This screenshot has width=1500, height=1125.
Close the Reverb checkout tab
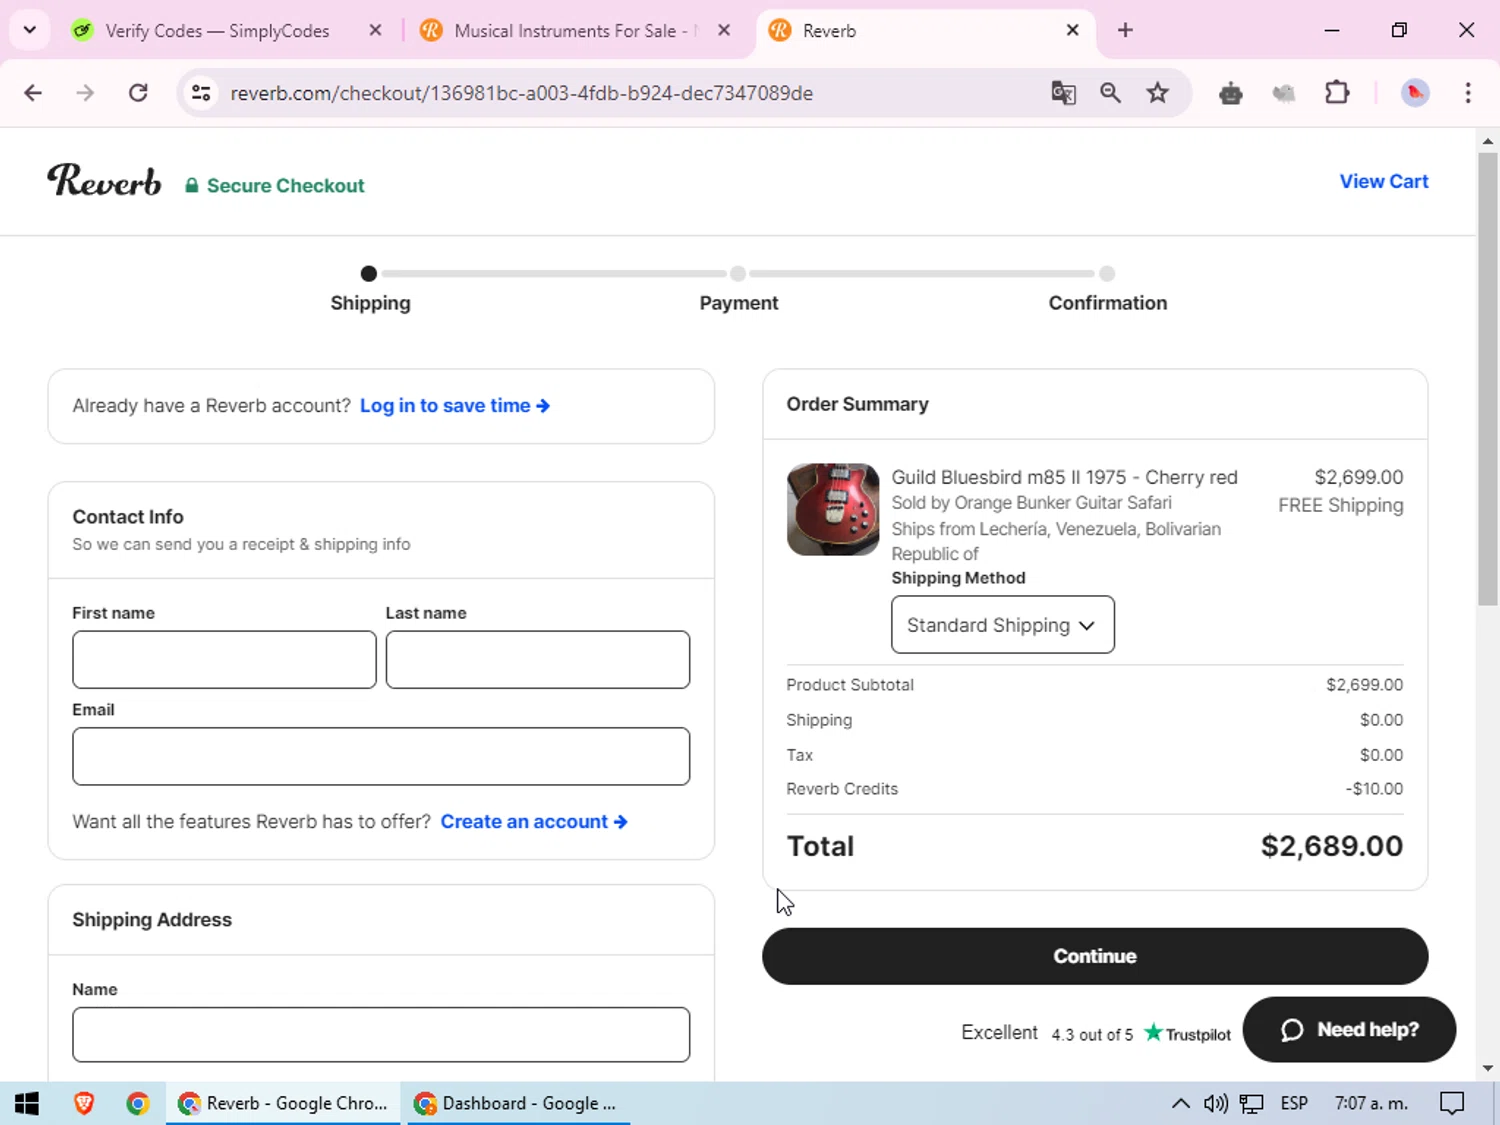pos(1072,30)
